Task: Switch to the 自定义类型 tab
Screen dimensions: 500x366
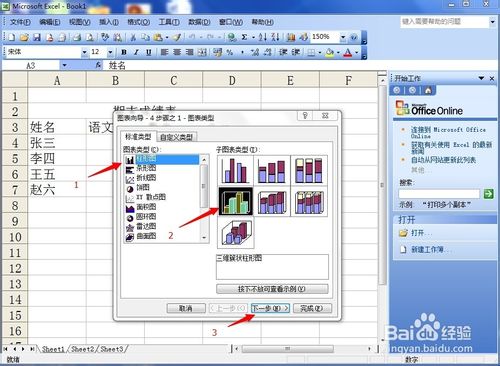Action: pyautogui.click(x=176, y=137)
